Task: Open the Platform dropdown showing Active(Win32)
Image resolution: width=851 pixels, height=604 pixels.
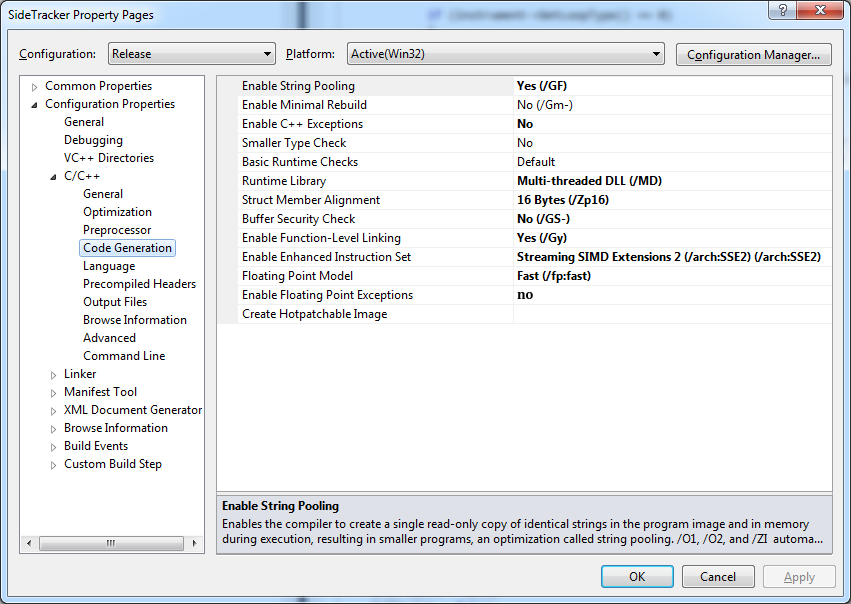Action: [x=505, y=54]
